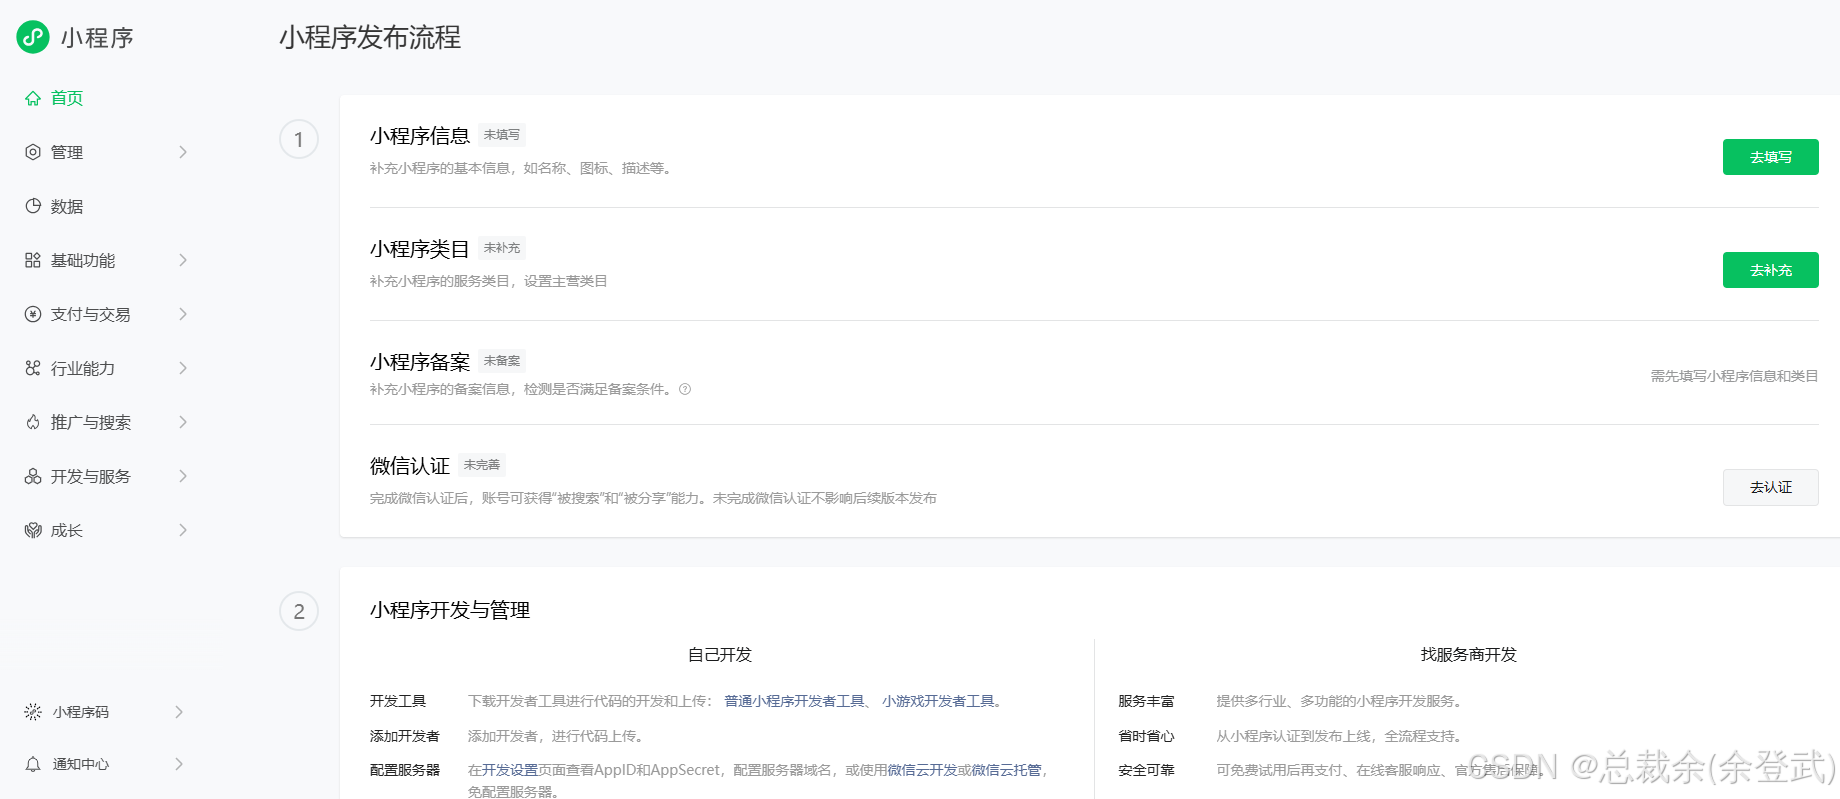The image size is (1840, 799).
Task: Open the 小游戏开发者工具 link
Action: tap(938, 701)
